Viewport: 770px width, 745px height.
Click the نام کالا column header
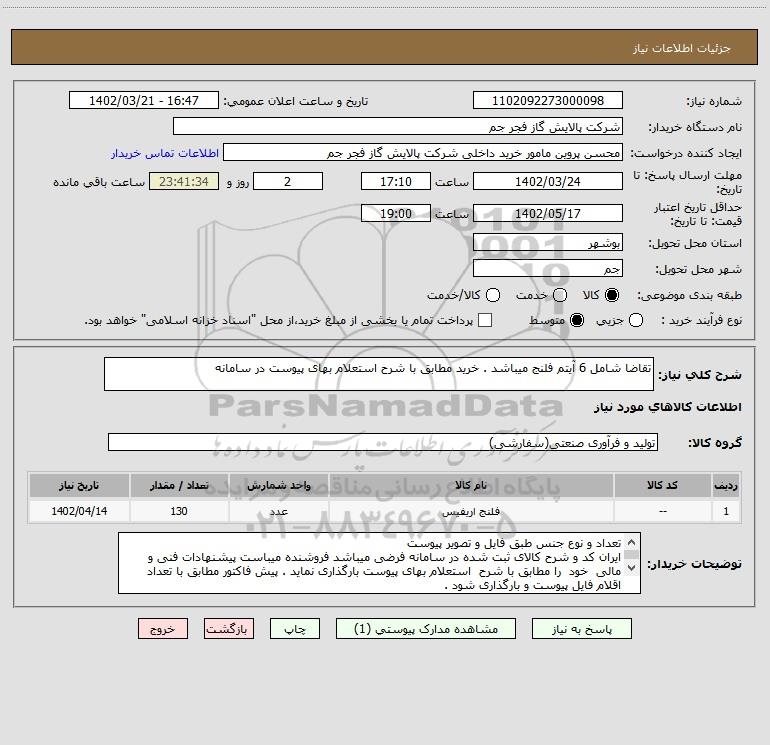tap(471, 485)
